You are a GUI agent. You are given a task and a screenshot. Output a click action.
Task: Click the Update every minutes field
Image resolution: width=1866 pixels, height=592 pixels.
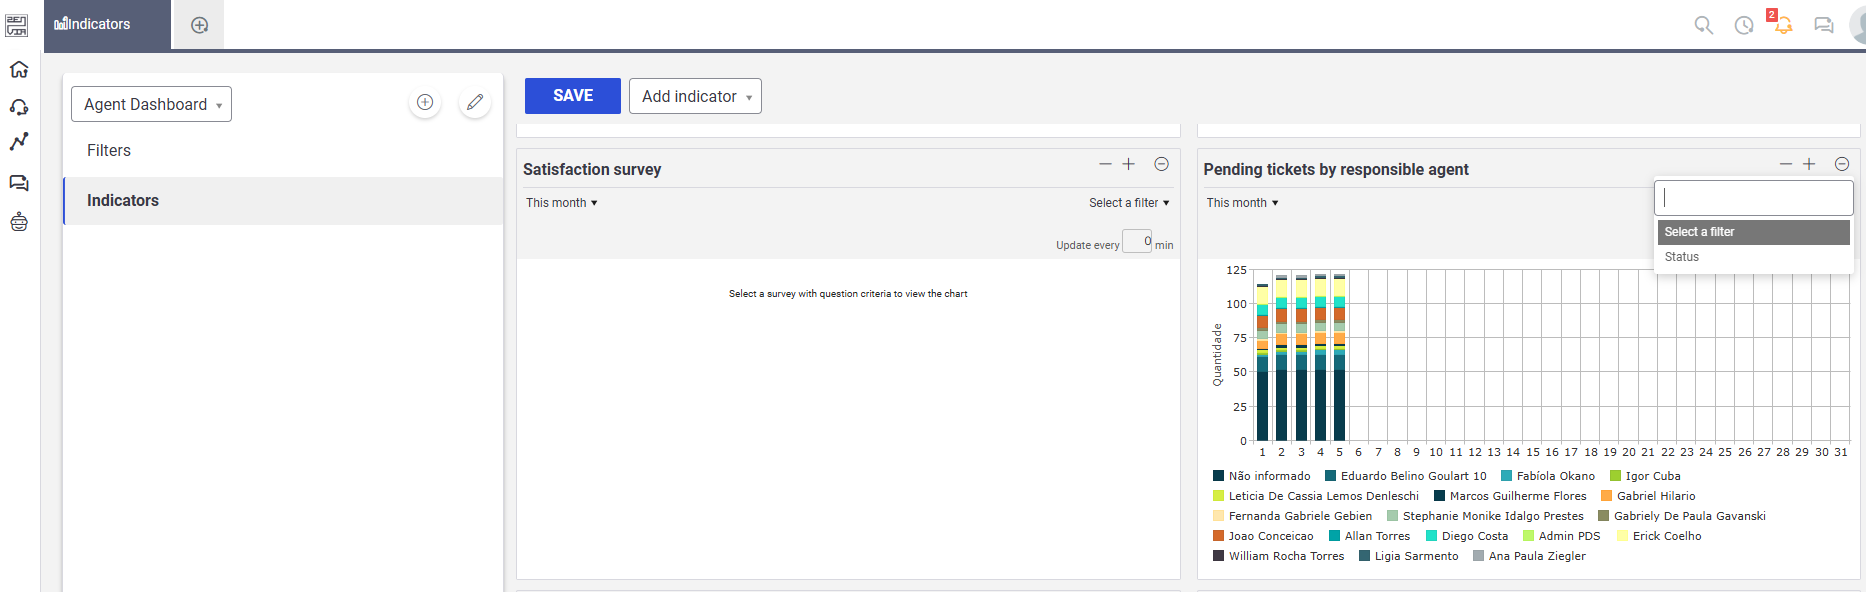tap(1137, 241)
